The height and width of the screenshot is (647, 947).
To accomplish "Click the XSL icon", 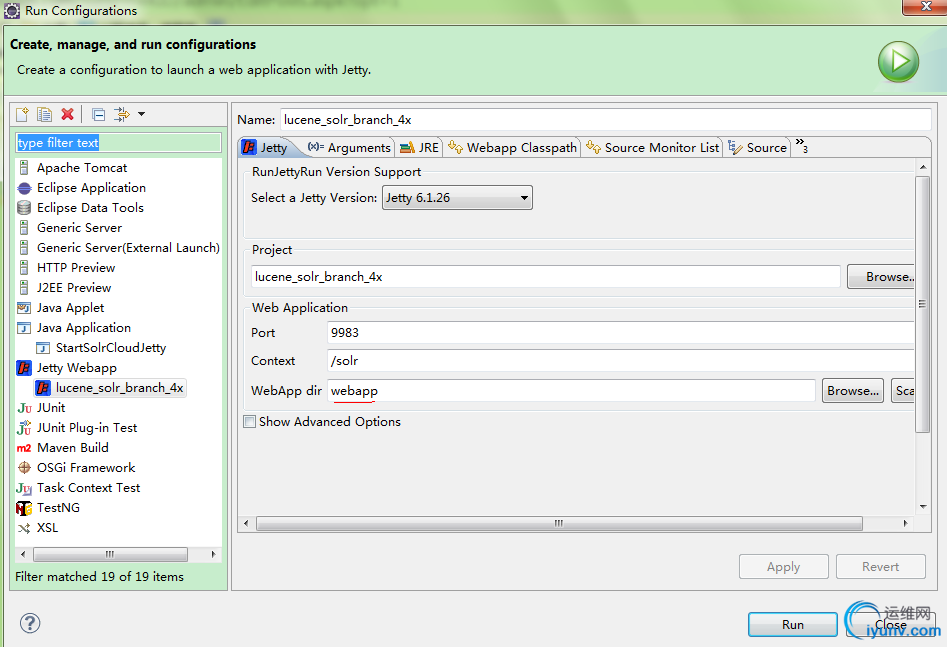I will [24, 528].
